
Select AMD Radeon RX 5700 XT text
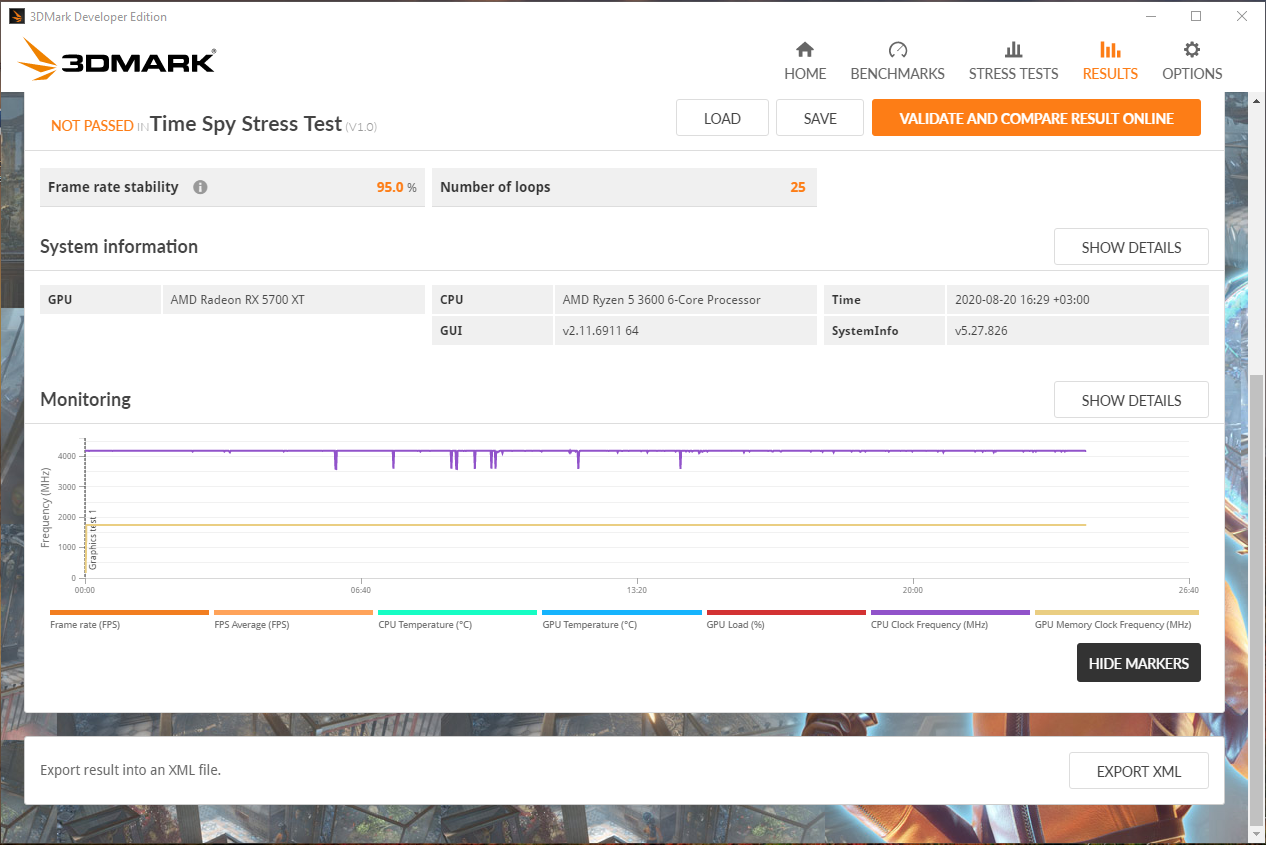tap(237, 300)
